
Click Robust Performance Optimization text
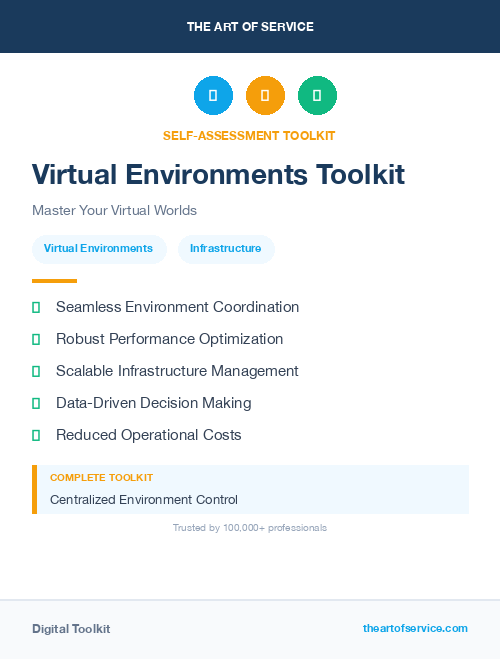[x=169, y=339]
